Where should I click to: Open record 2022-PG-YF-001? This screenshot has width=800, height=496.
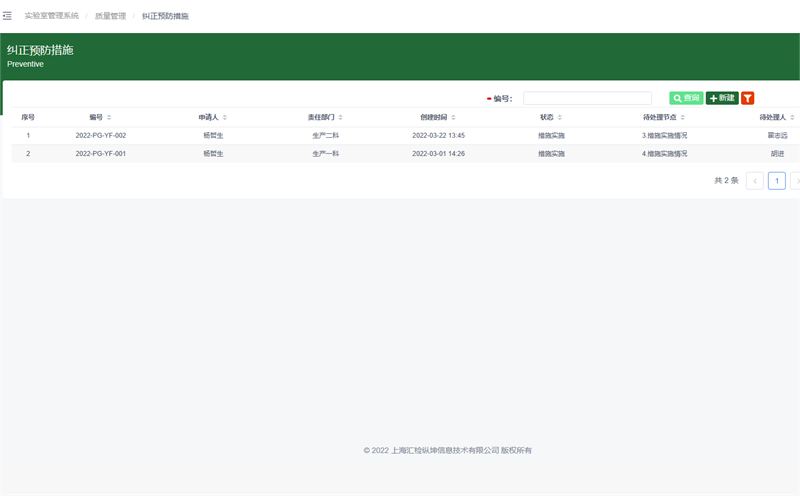coord(100,154)
